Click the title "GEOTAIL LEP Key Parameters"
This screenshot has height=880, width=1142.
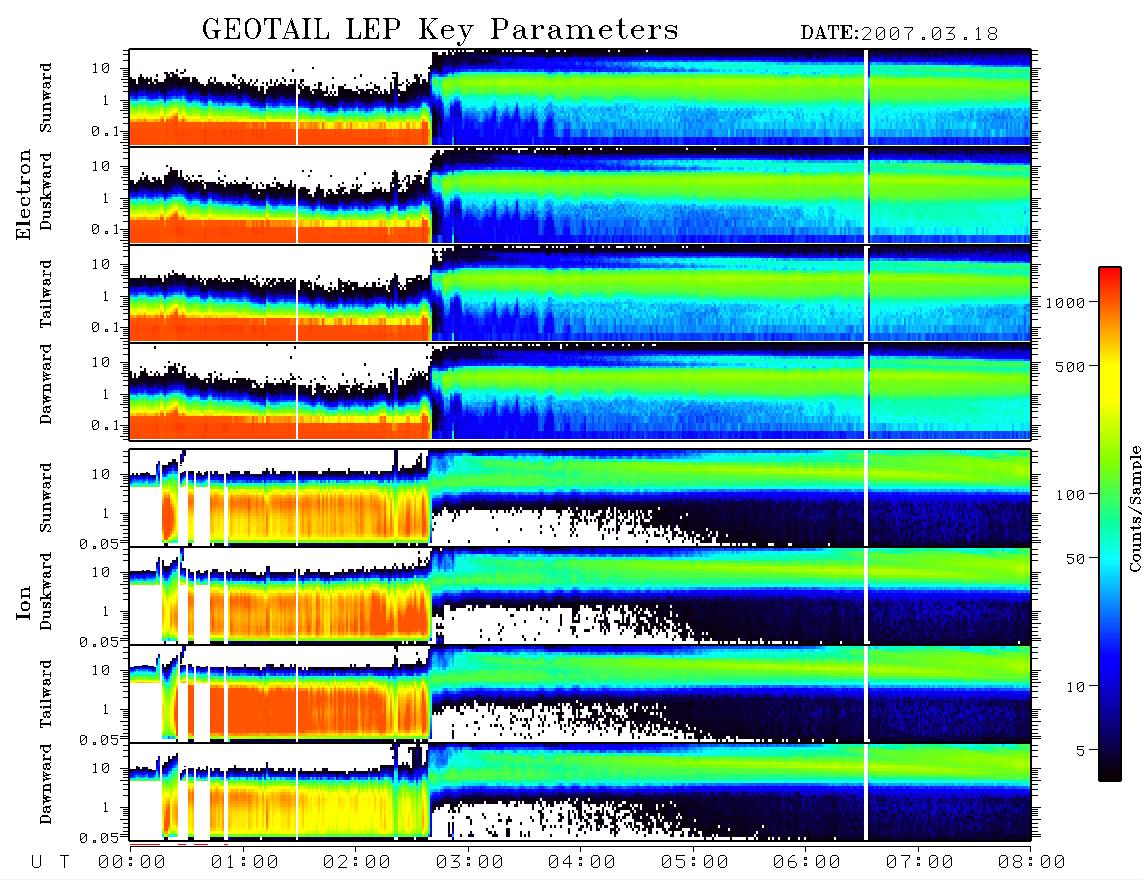[440, 30]
